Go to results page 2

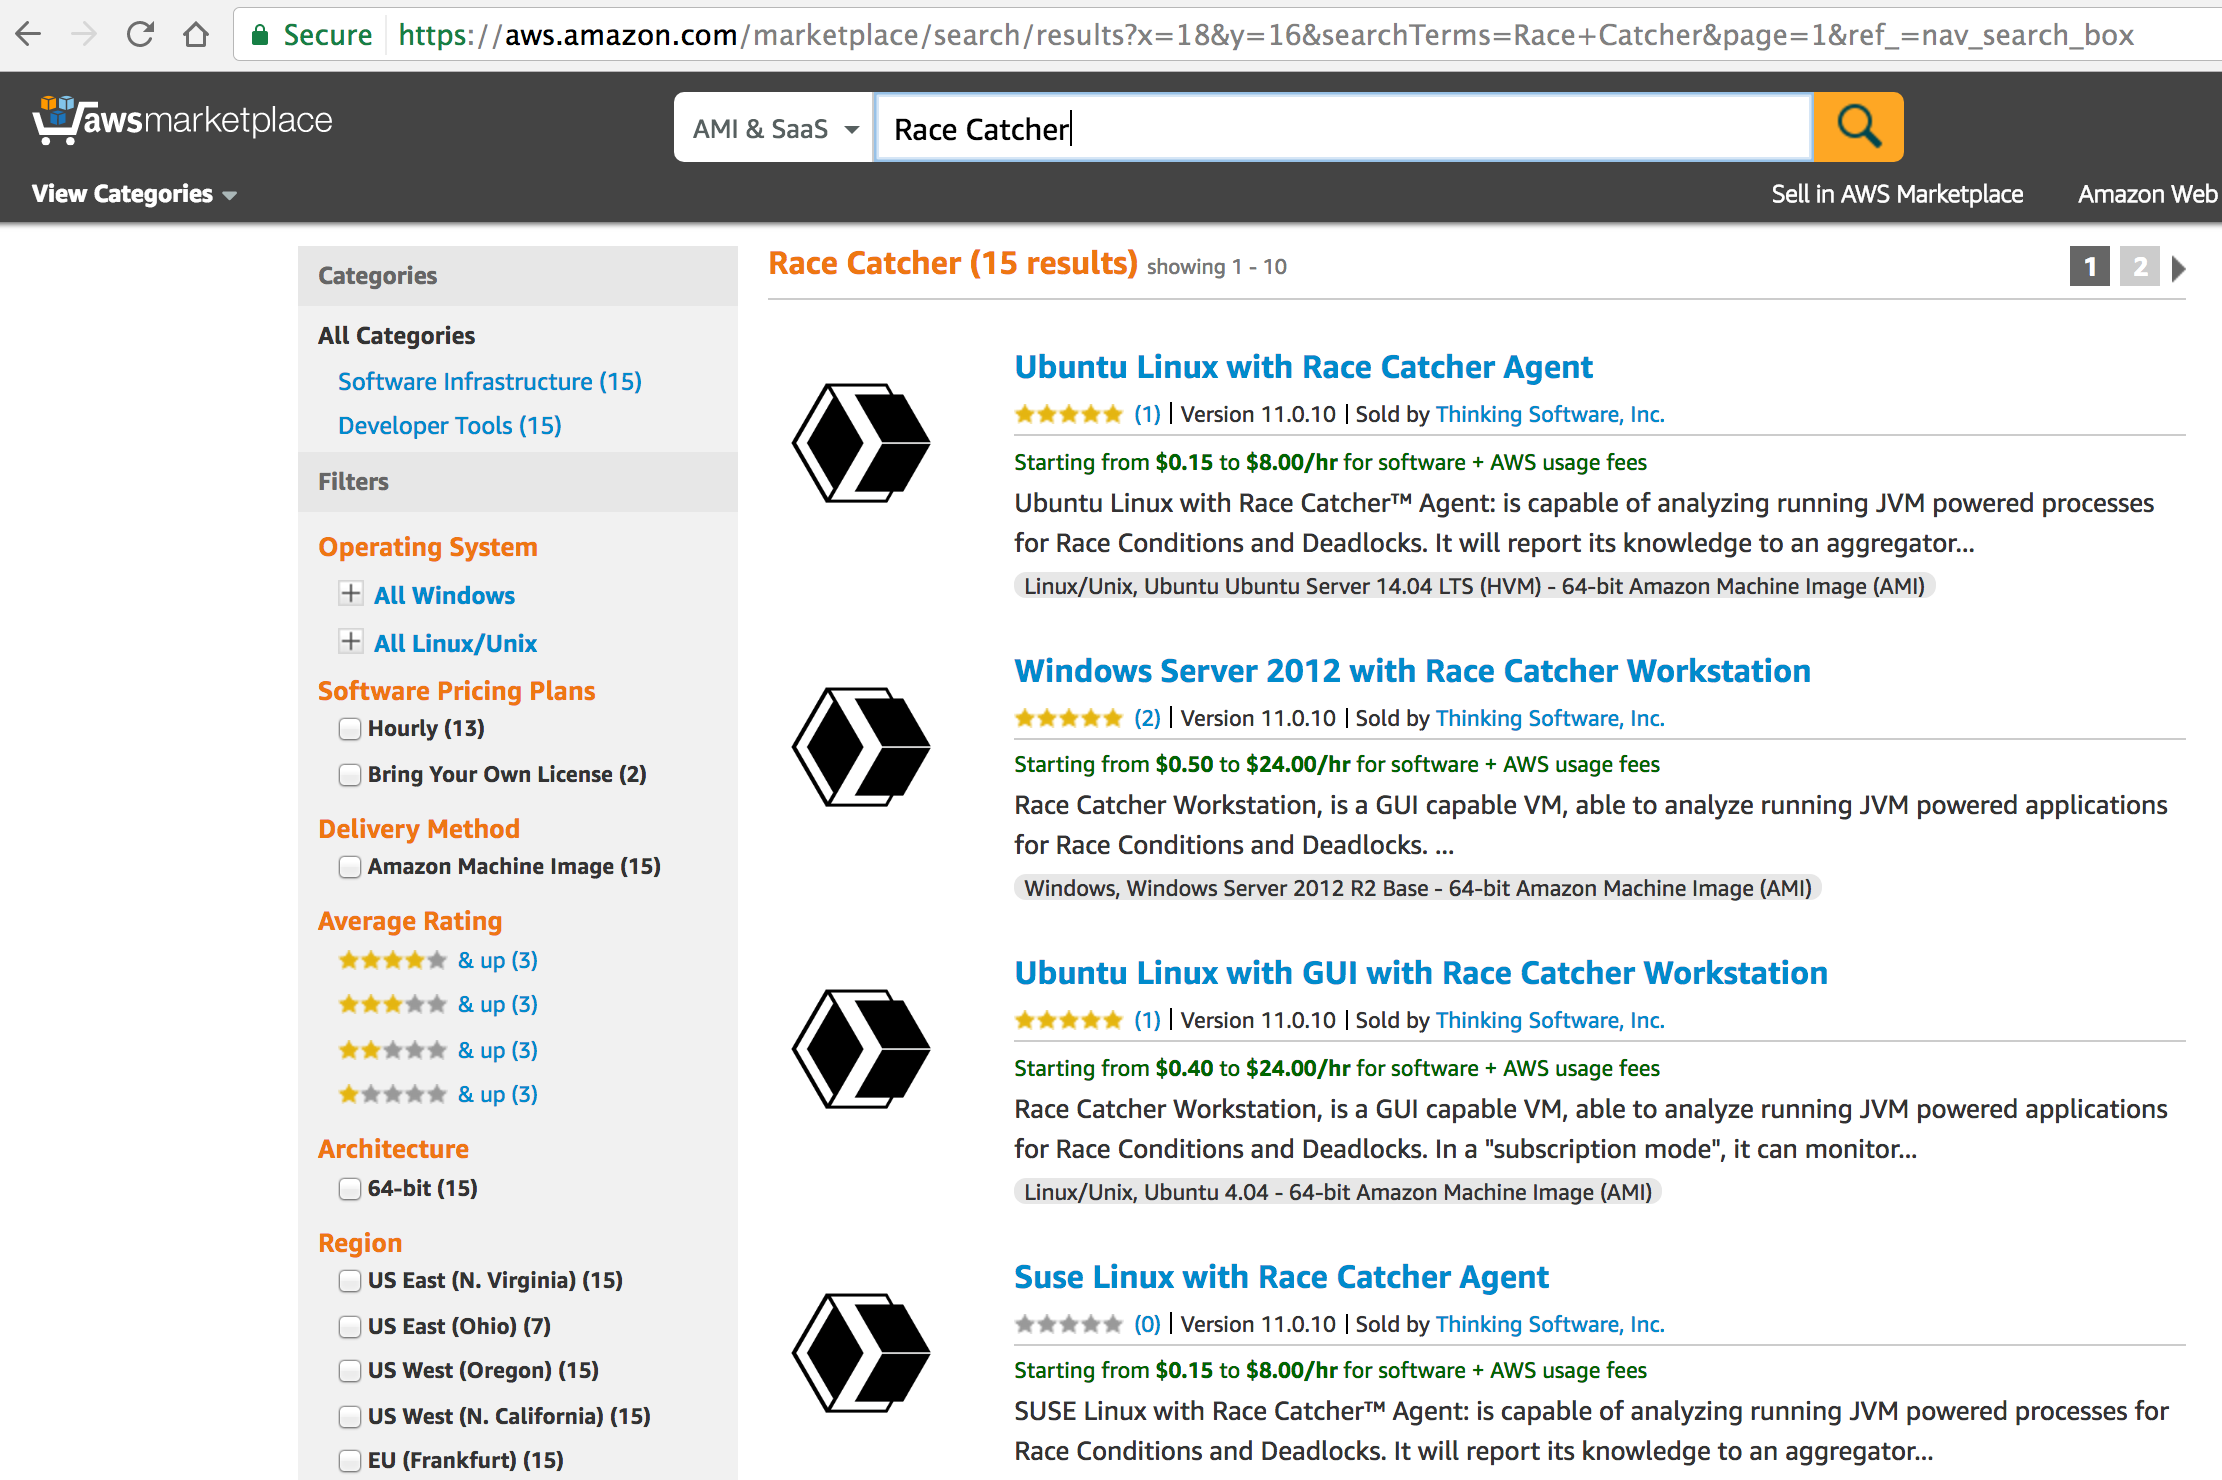2139,267
